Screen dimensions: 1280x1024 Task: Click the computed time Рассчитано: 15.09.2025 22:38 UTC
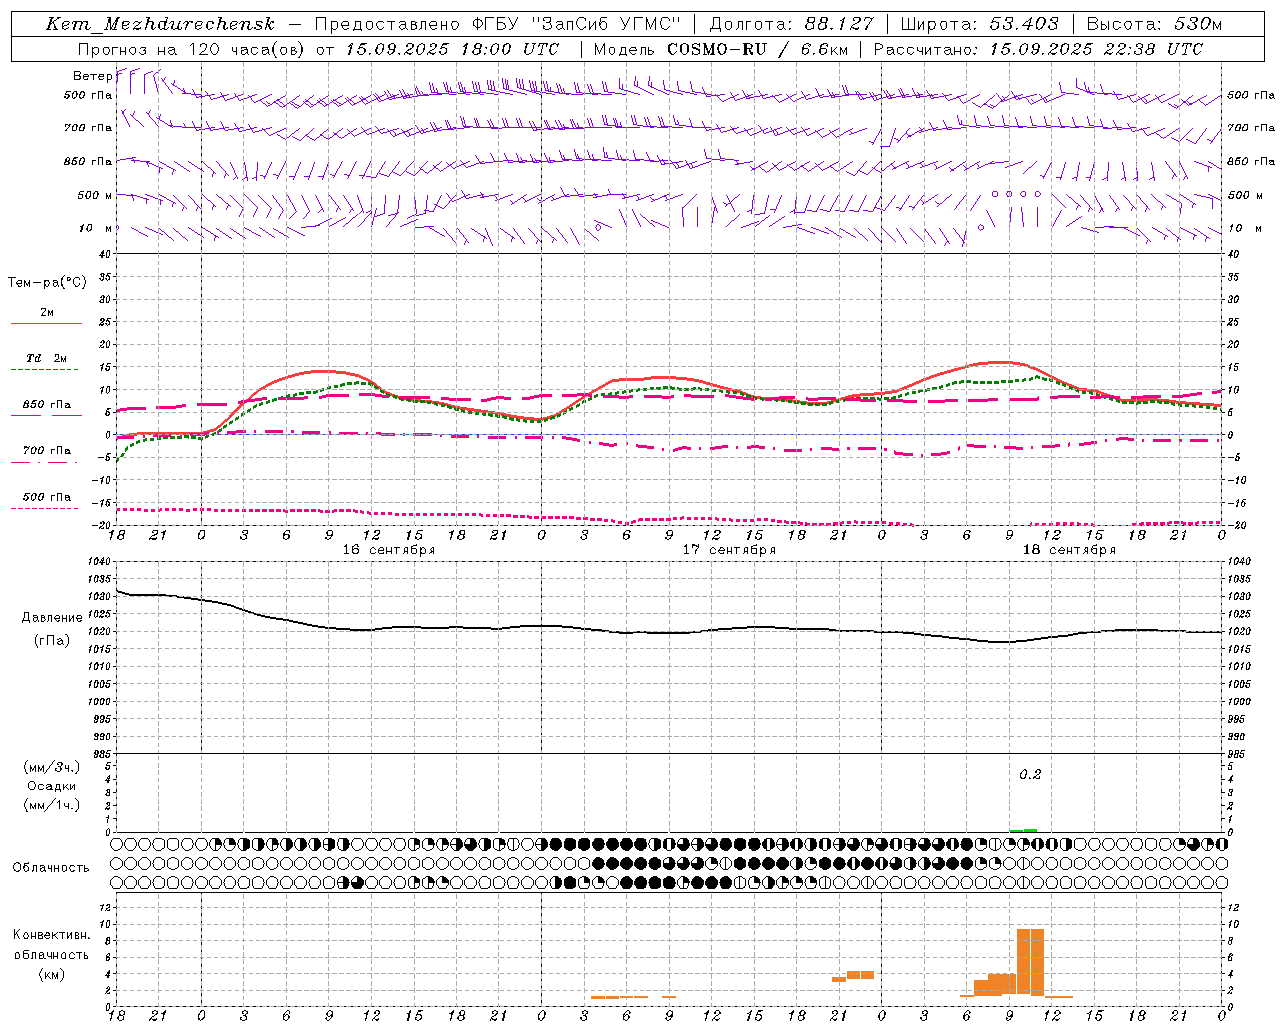coord(1038,49)
